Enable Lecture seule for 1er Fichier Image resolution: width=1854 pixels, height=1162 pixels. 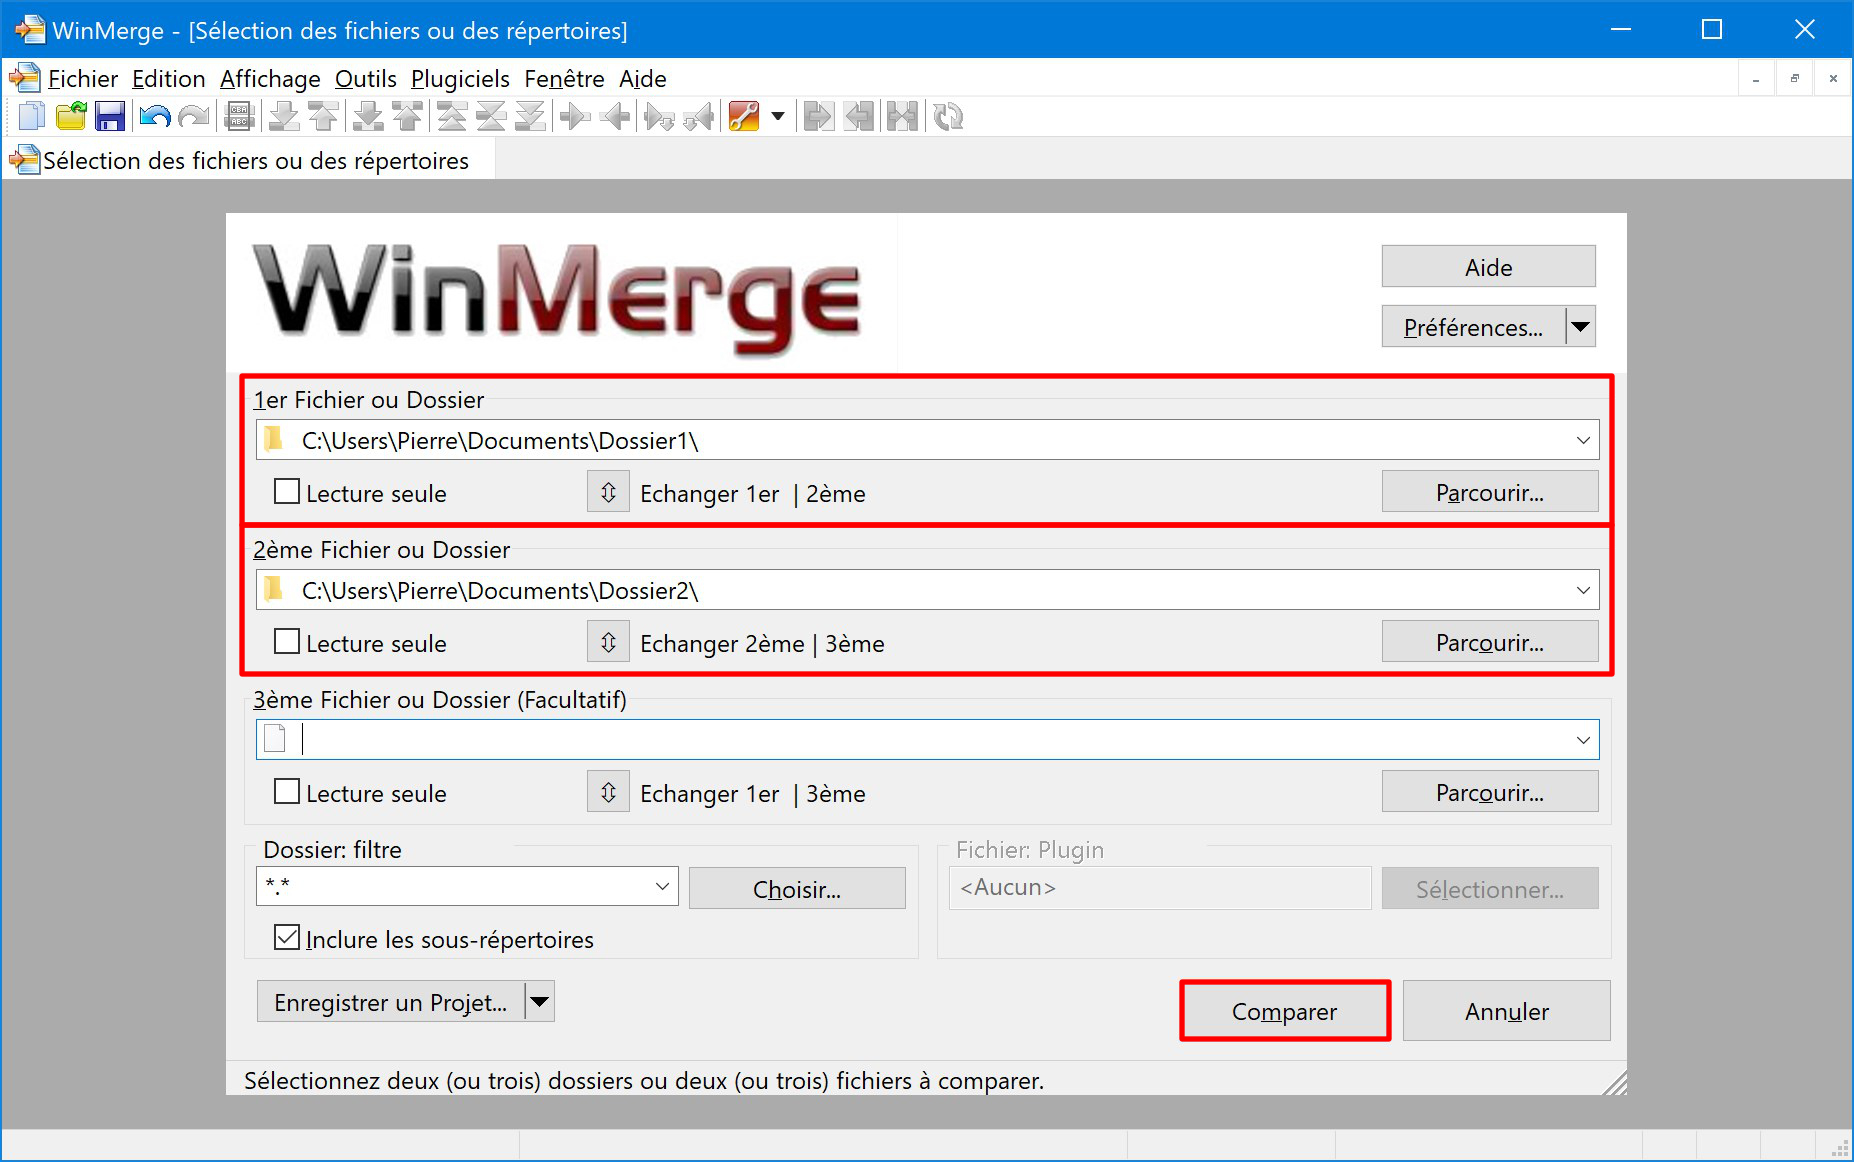[x=287, y=492]
